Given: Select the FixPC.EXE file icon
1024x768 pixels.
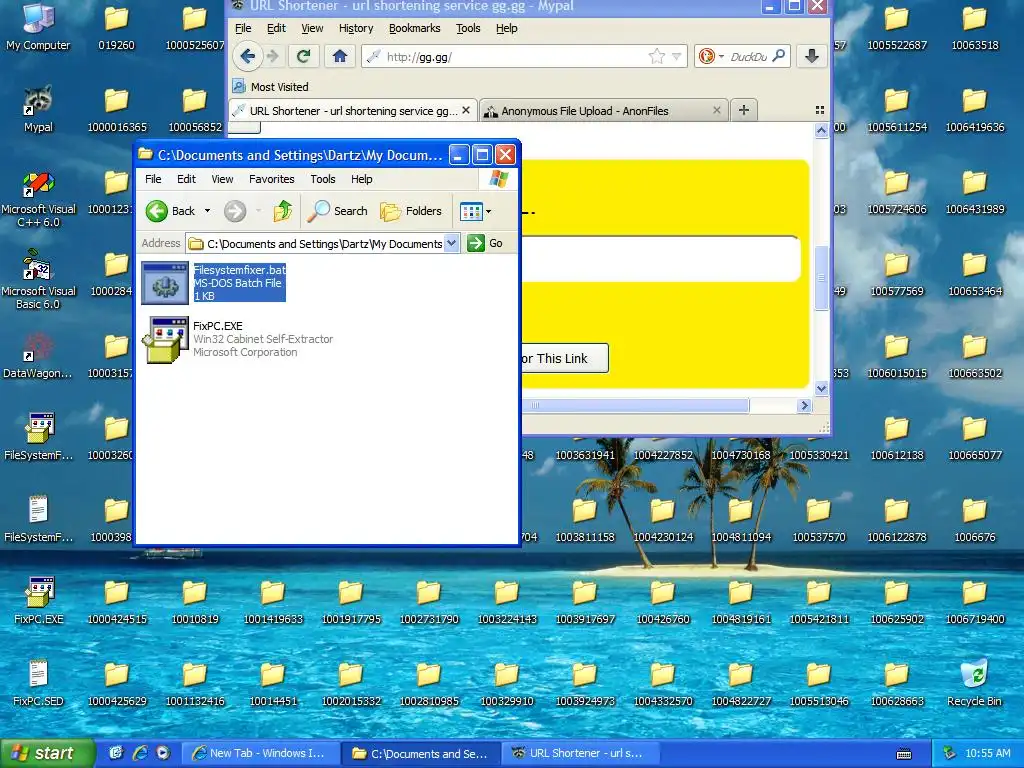Looking at the screenshot, I should [x=165, y=340].
